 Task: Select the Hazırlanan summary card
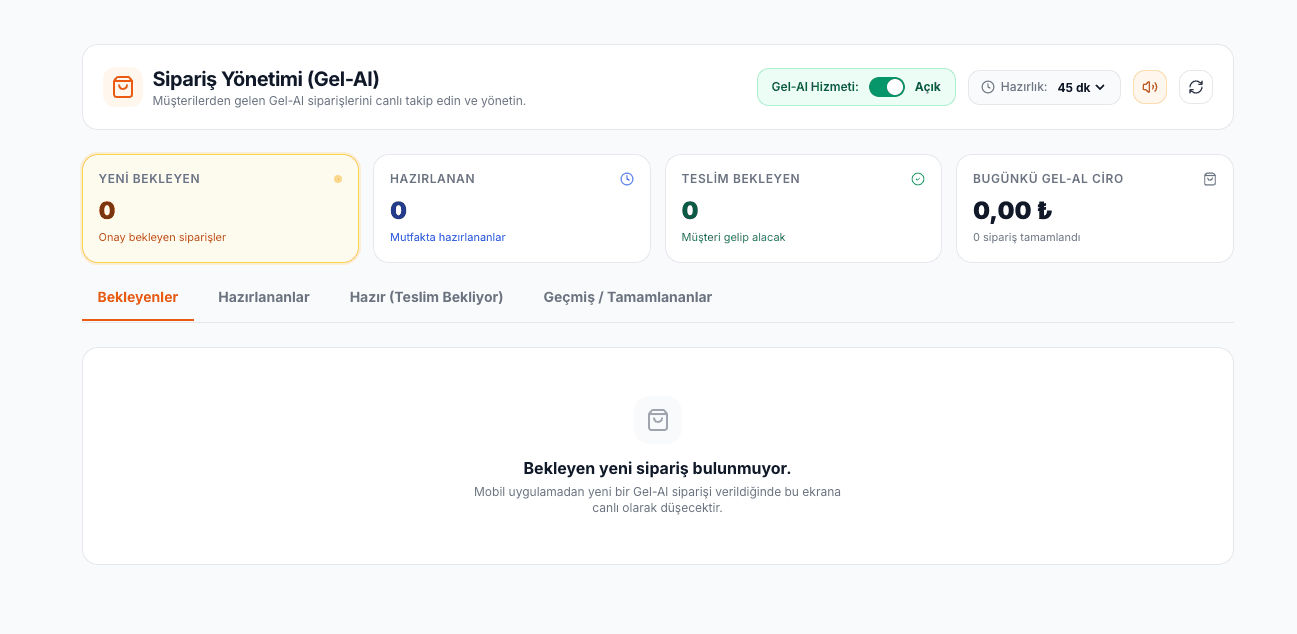[512, 208]
